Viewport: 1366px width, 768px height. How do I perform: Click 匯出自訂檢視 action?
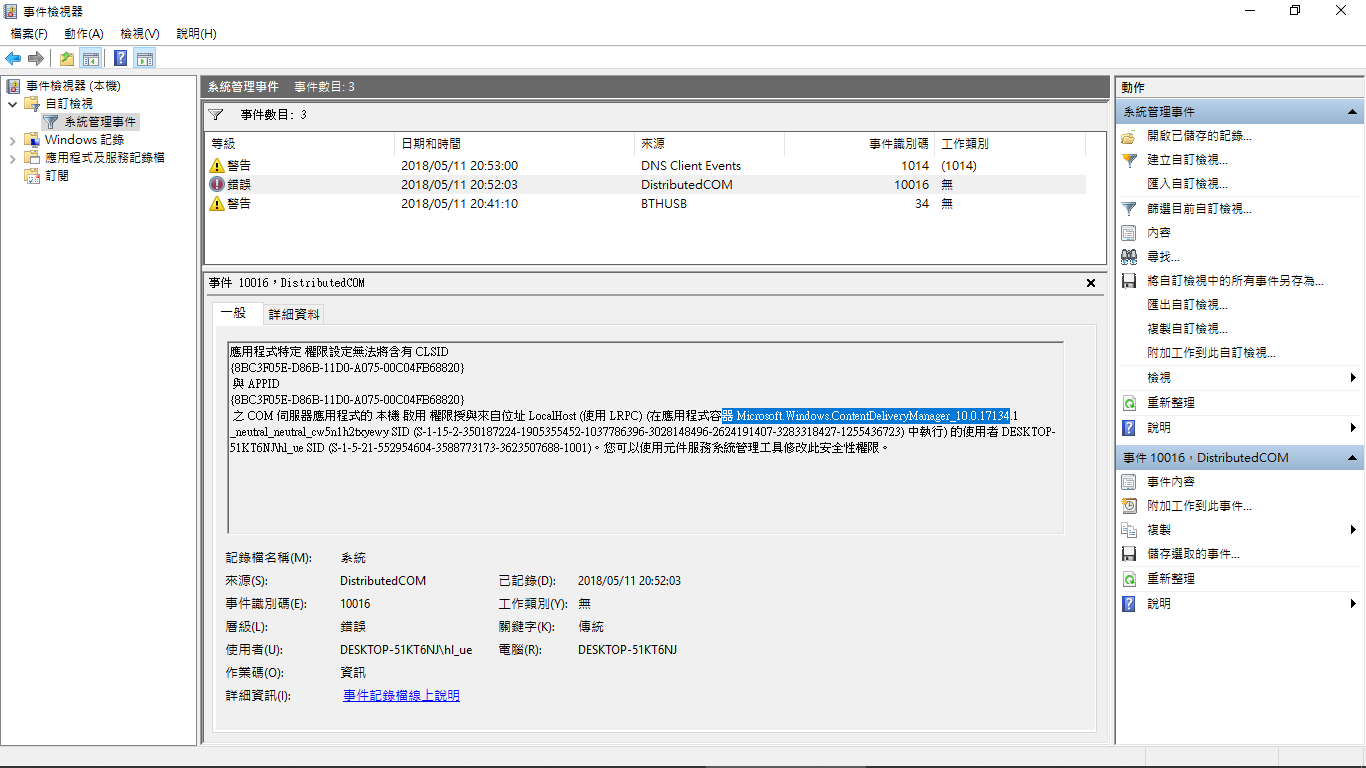click(x=1187, y=305)
